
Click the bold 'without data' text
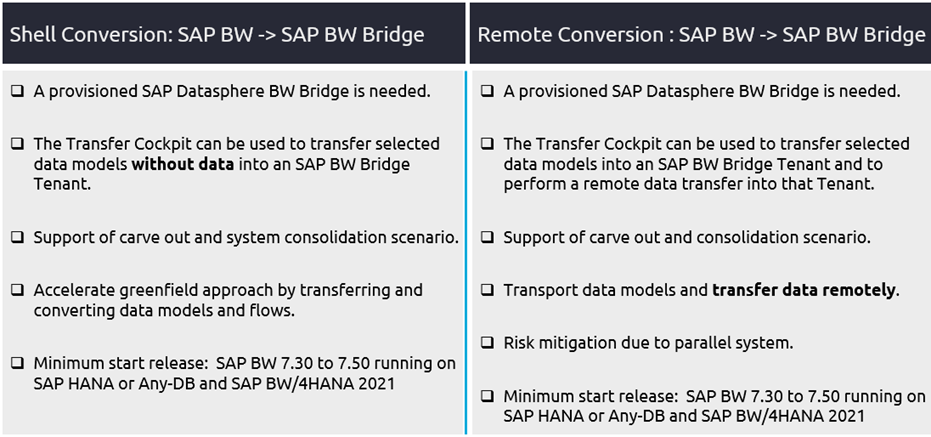pyautogui.click(x=183, y=164)
